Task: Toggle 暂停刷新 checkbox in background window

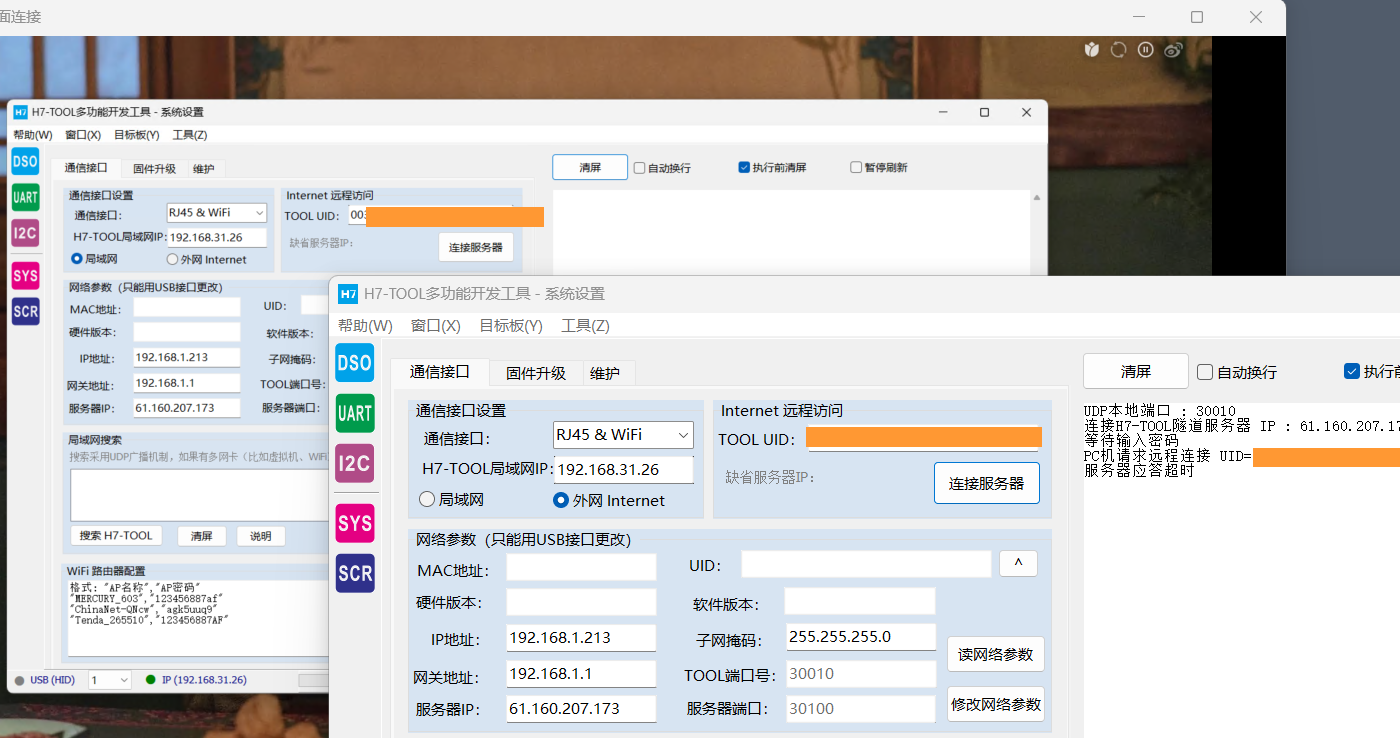Action: click(856, 168)
